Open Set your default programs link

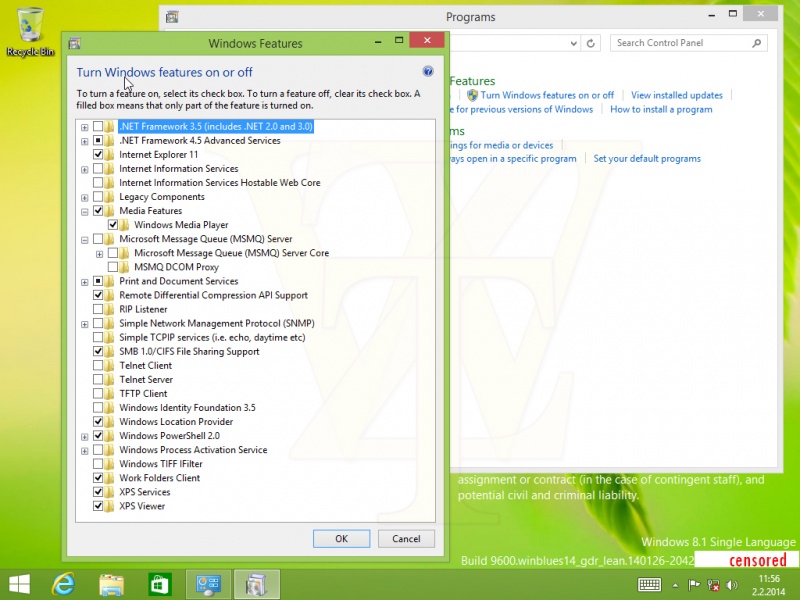[x=647, y=159]
